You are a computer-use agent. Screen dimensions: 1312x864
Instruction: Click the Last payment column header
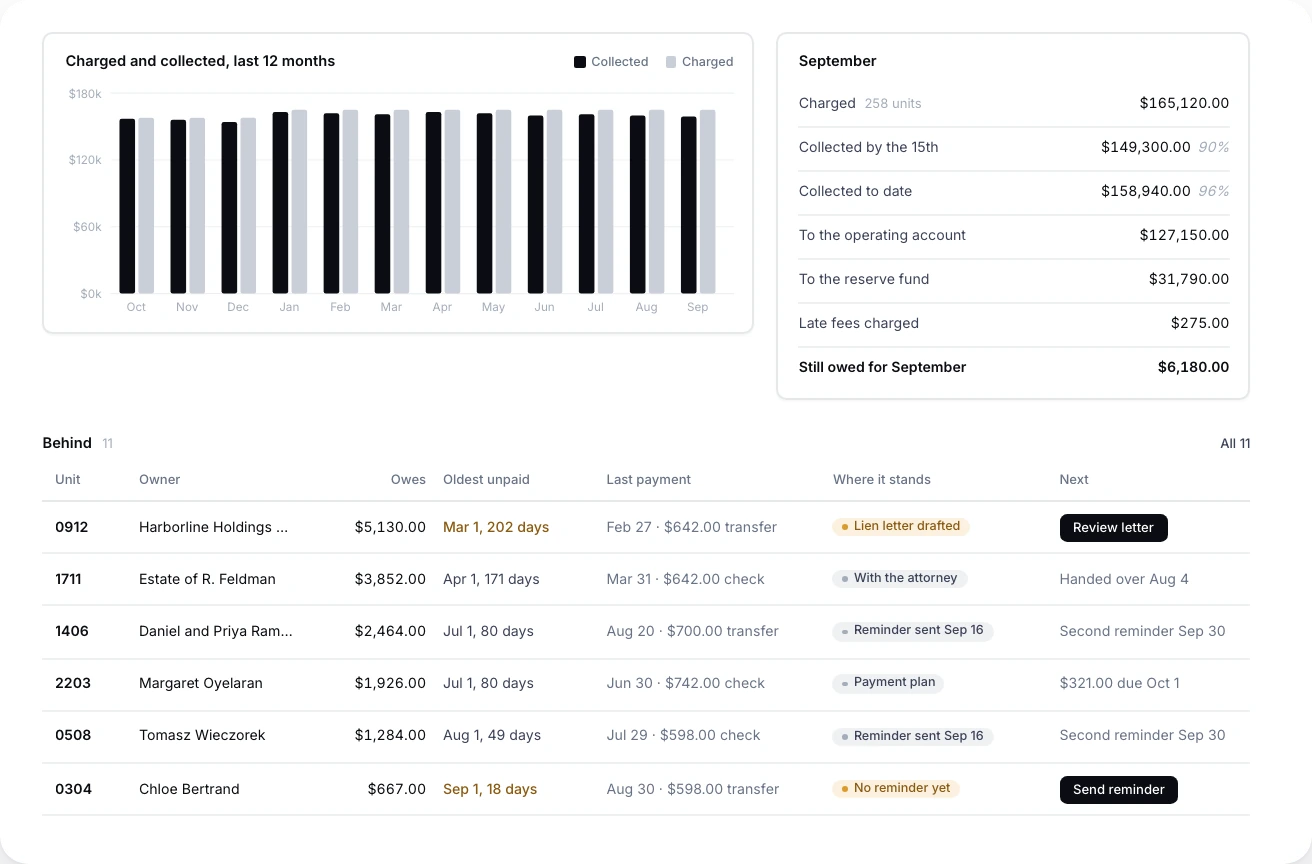(x=648, y=479)
